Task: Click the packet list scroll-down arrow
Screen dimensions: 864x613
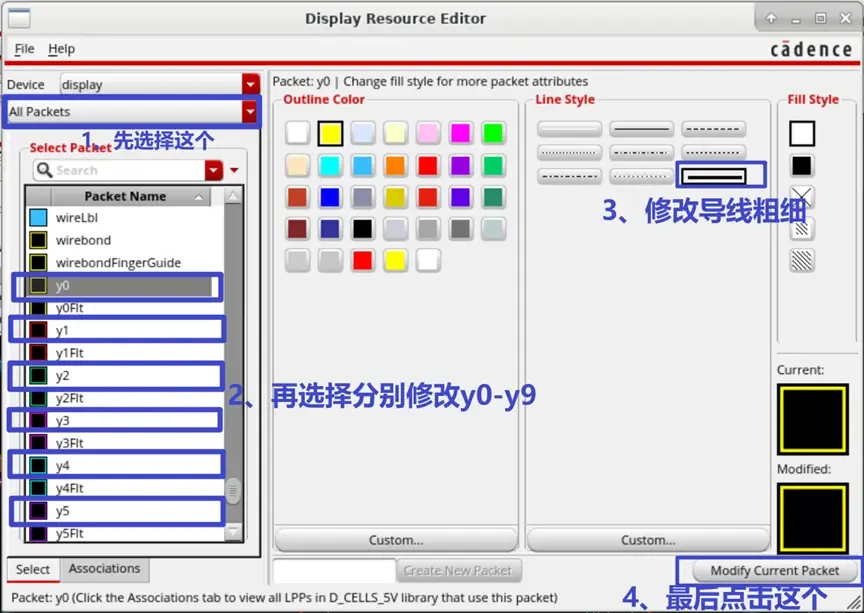Action: point(233,531)
